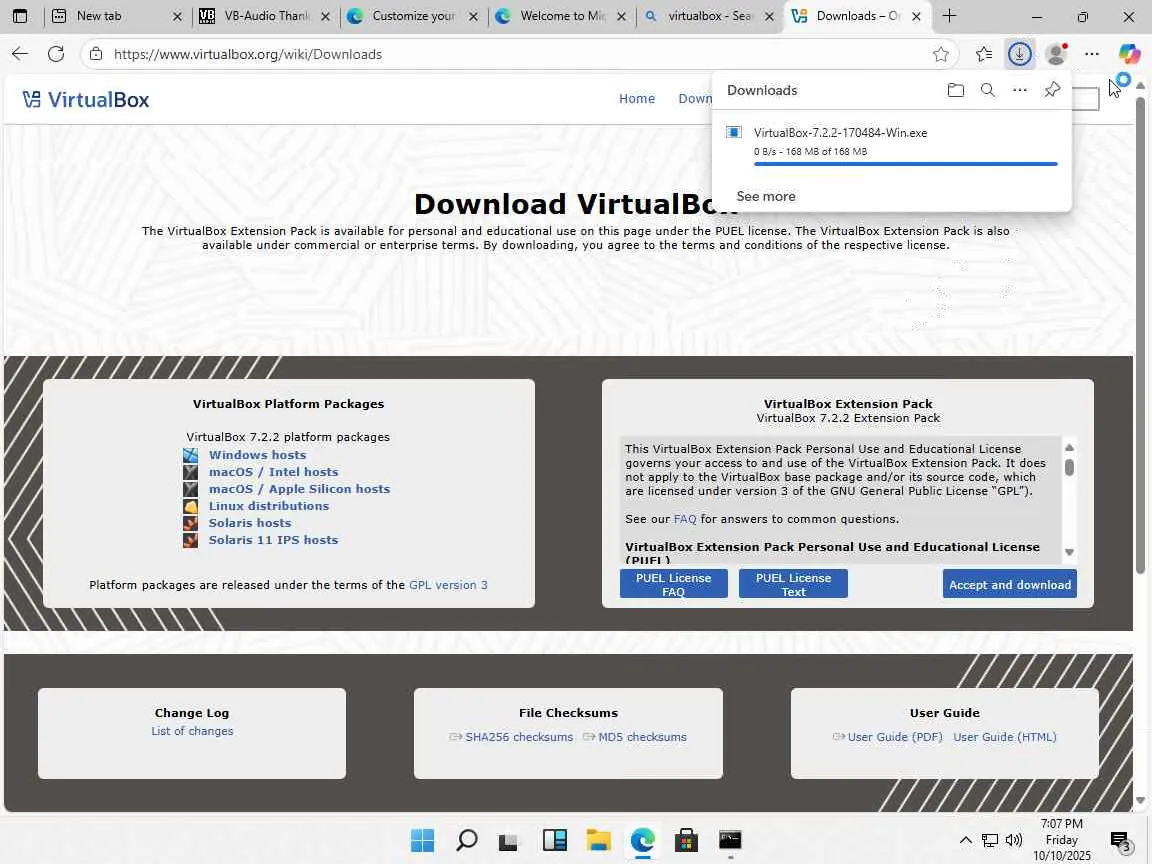
Task: Click the Linux distributions platform icon
Action: (190, 506)
